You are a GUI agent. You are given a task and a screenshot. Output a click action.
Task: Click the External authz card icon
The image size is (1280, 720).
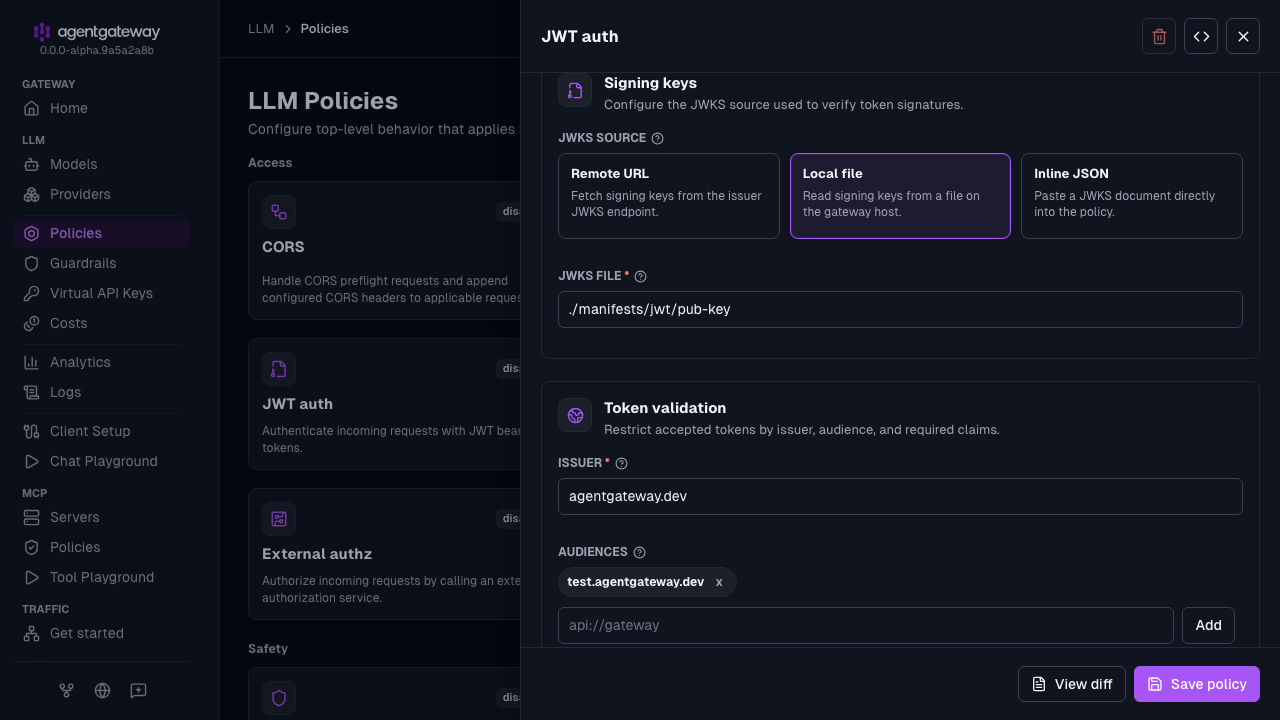click(x=279, y=519)
